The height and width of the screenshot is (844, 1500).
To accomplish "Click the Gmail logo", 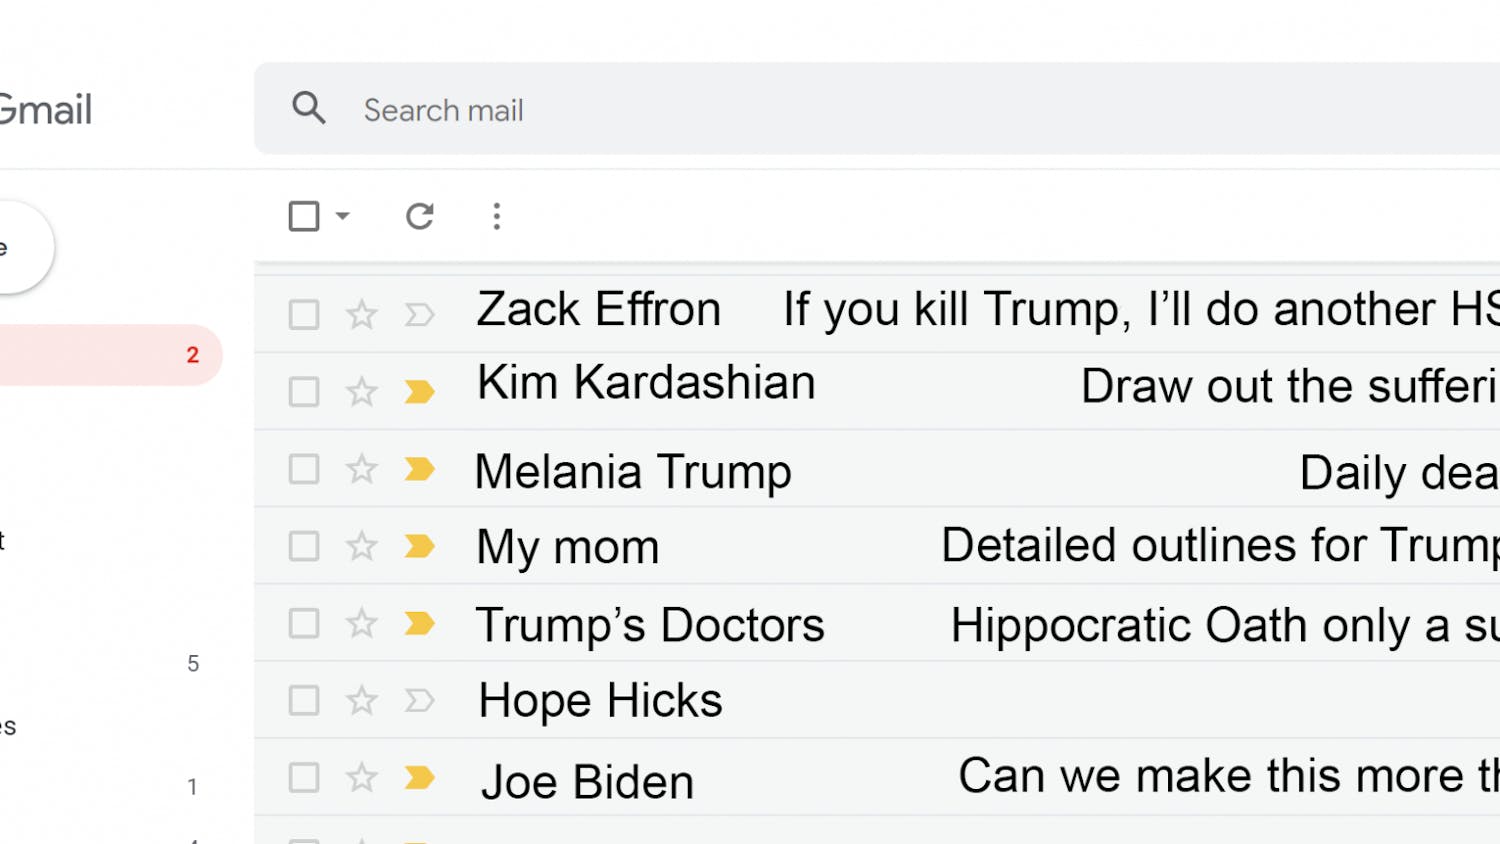I will tap(45, 110).
